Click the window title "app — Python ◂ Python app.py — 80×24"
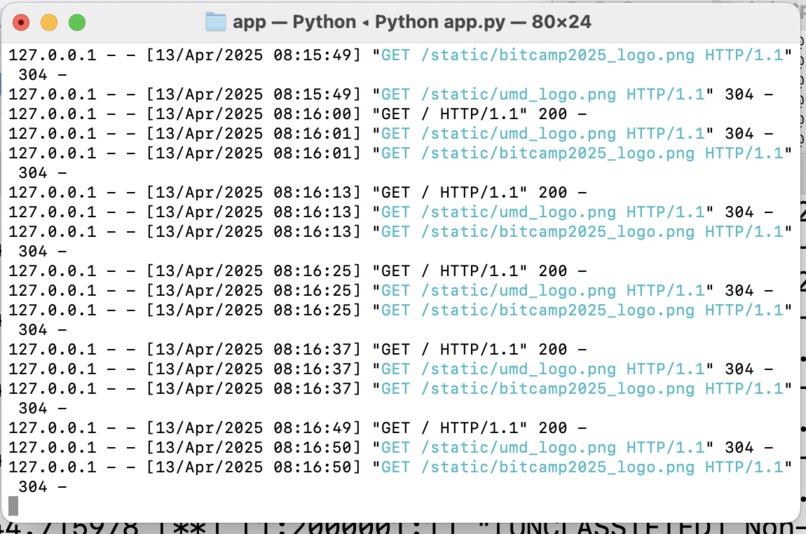Image resolution: width=806 pixels, height=534 pixels. 412,22
